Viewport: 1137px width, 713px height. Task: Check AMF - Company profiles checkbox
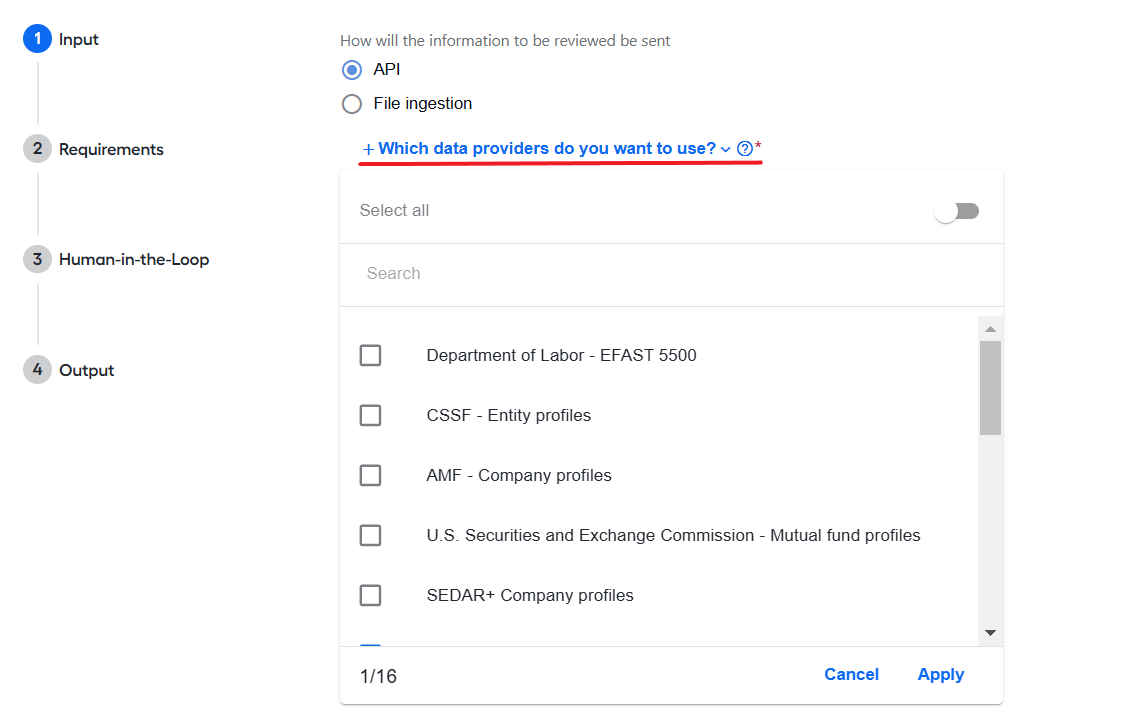tap(371, 475)
